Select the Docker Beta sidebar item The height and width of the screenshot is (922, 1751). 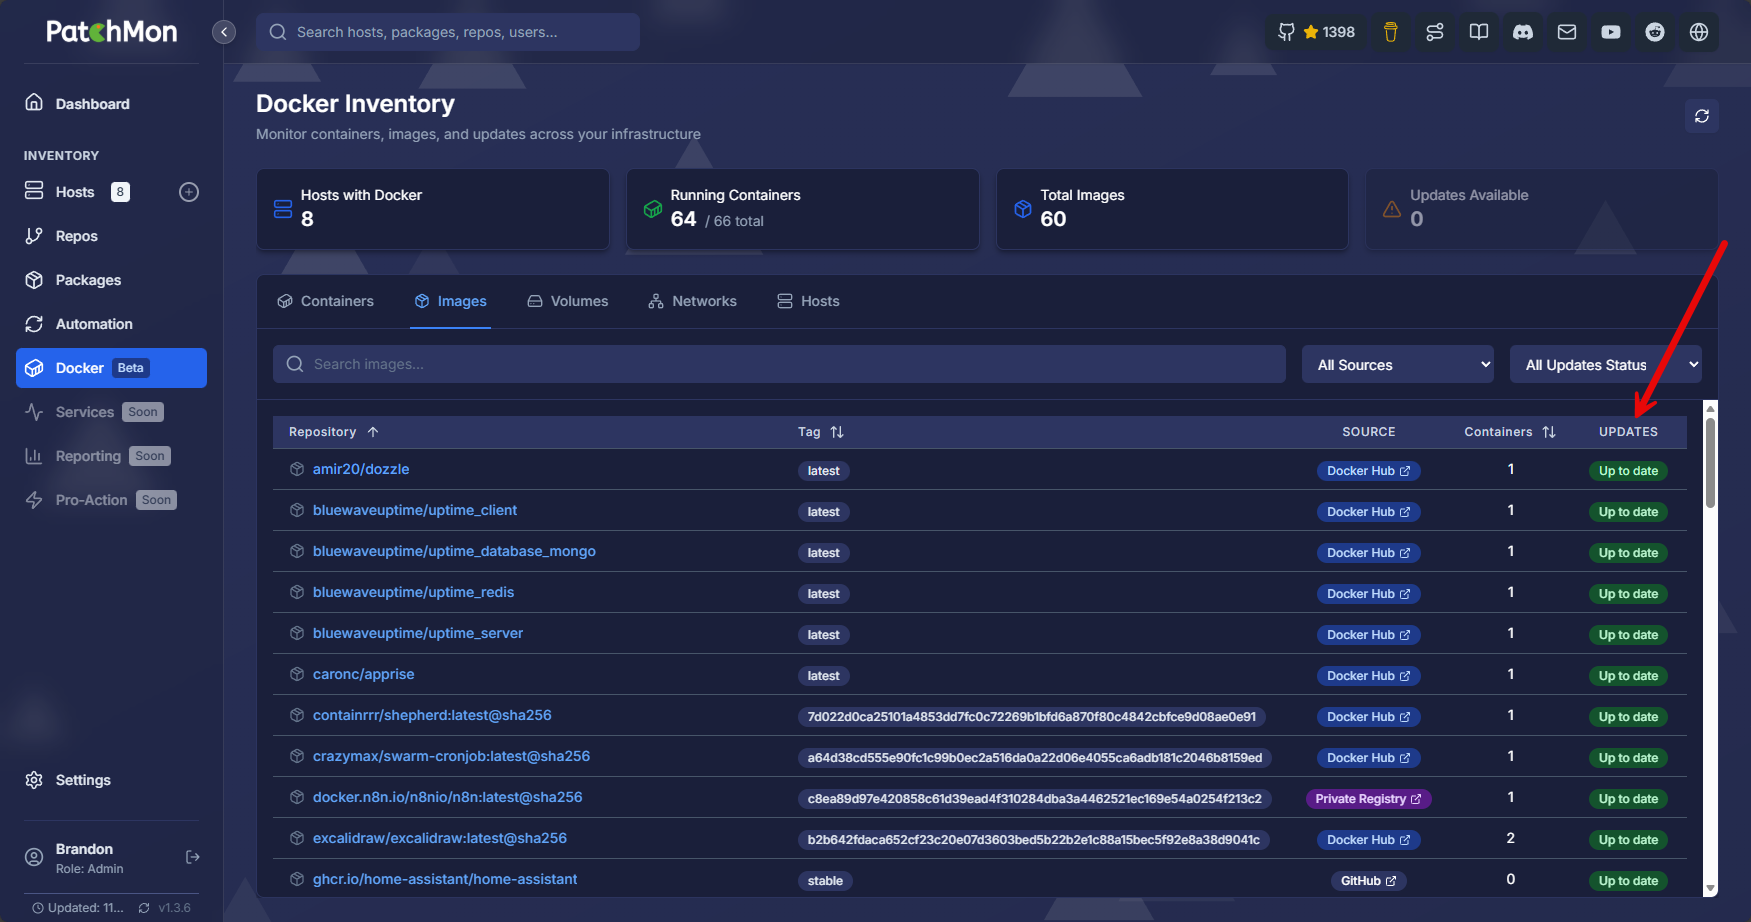tap(111, 368)
